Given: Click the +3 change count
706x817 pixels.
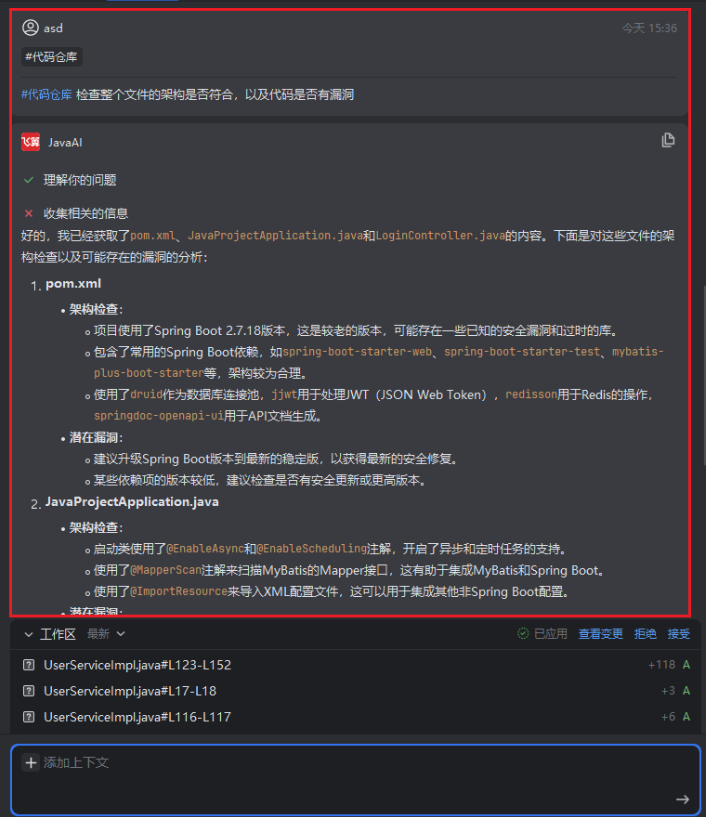Looking at the screenshot, I should [x=668, y=691].
